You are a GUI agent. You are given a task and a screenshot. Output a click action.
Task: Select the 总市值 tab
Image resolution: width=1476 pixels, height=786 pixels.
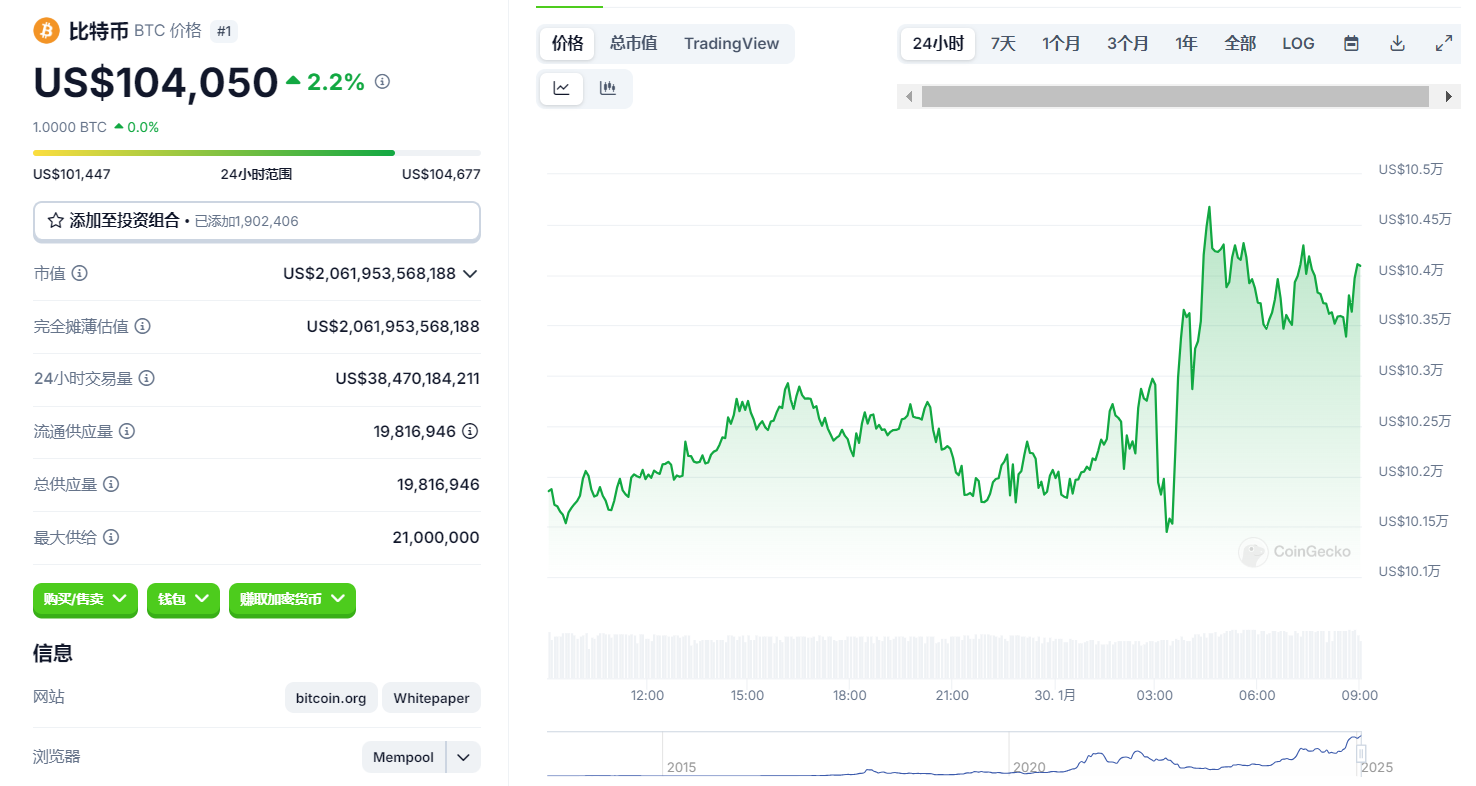click(634, 43)
